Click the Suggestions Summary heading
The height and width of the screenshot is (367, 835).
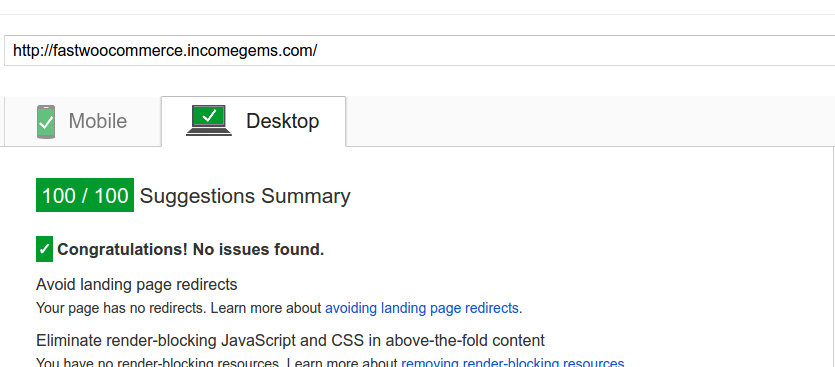245,196
